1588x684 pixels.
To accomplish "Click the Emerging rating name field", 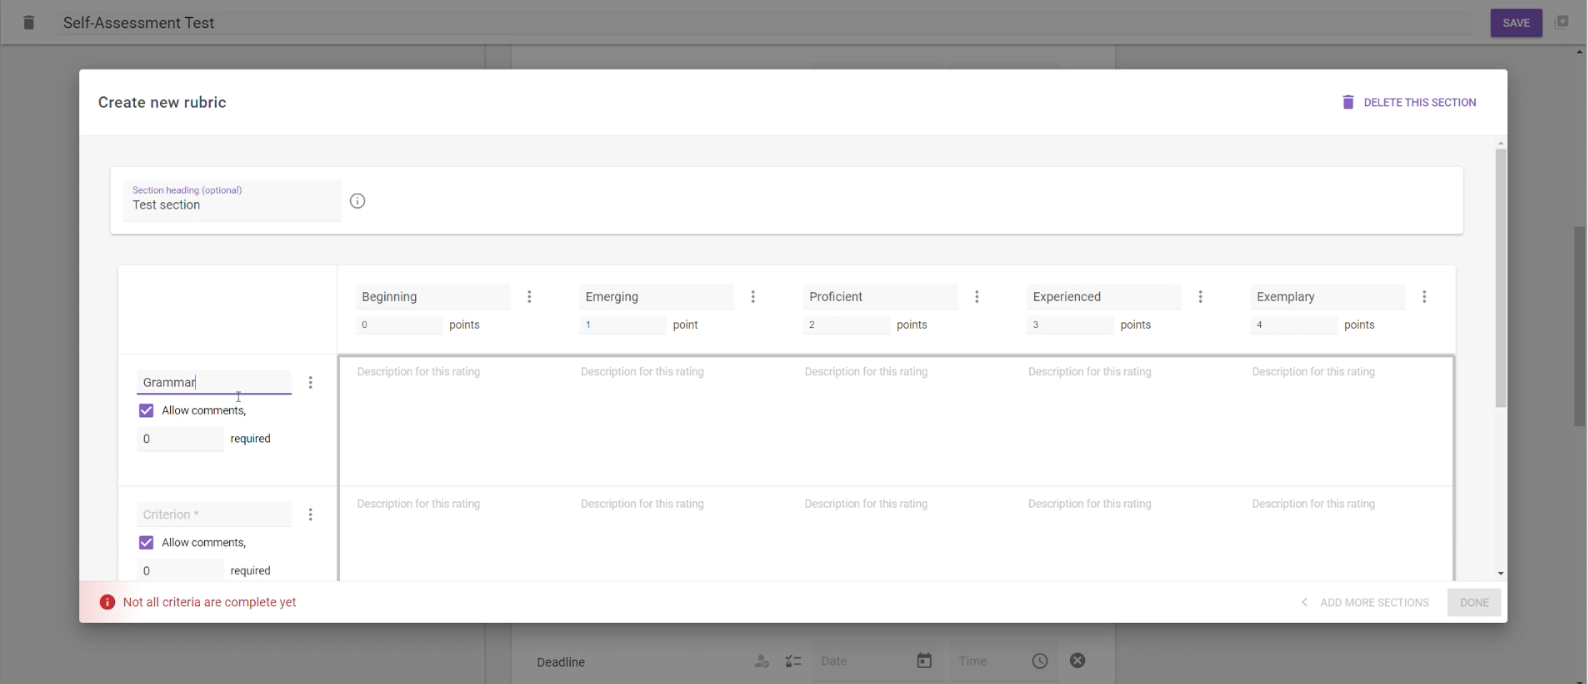I will click(x=656, y=297).
